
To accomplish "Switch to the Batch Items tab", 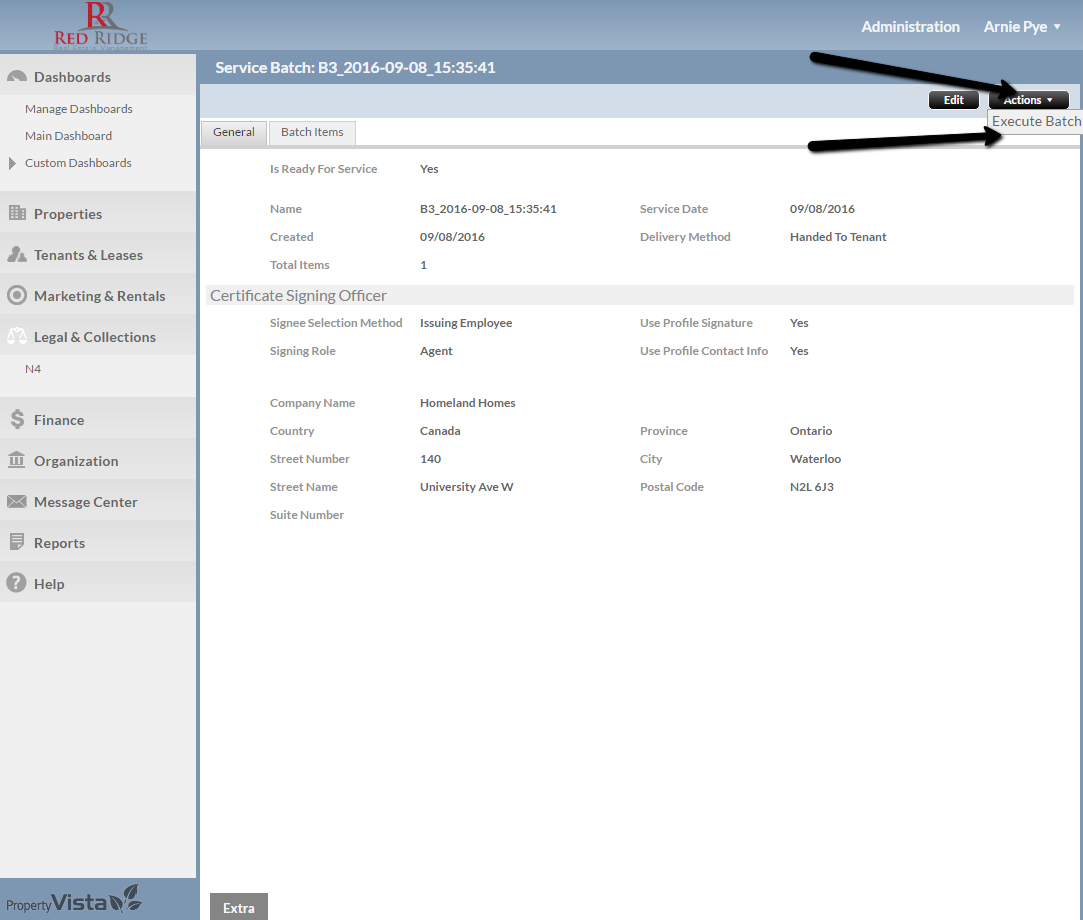I will click(312, 132).
